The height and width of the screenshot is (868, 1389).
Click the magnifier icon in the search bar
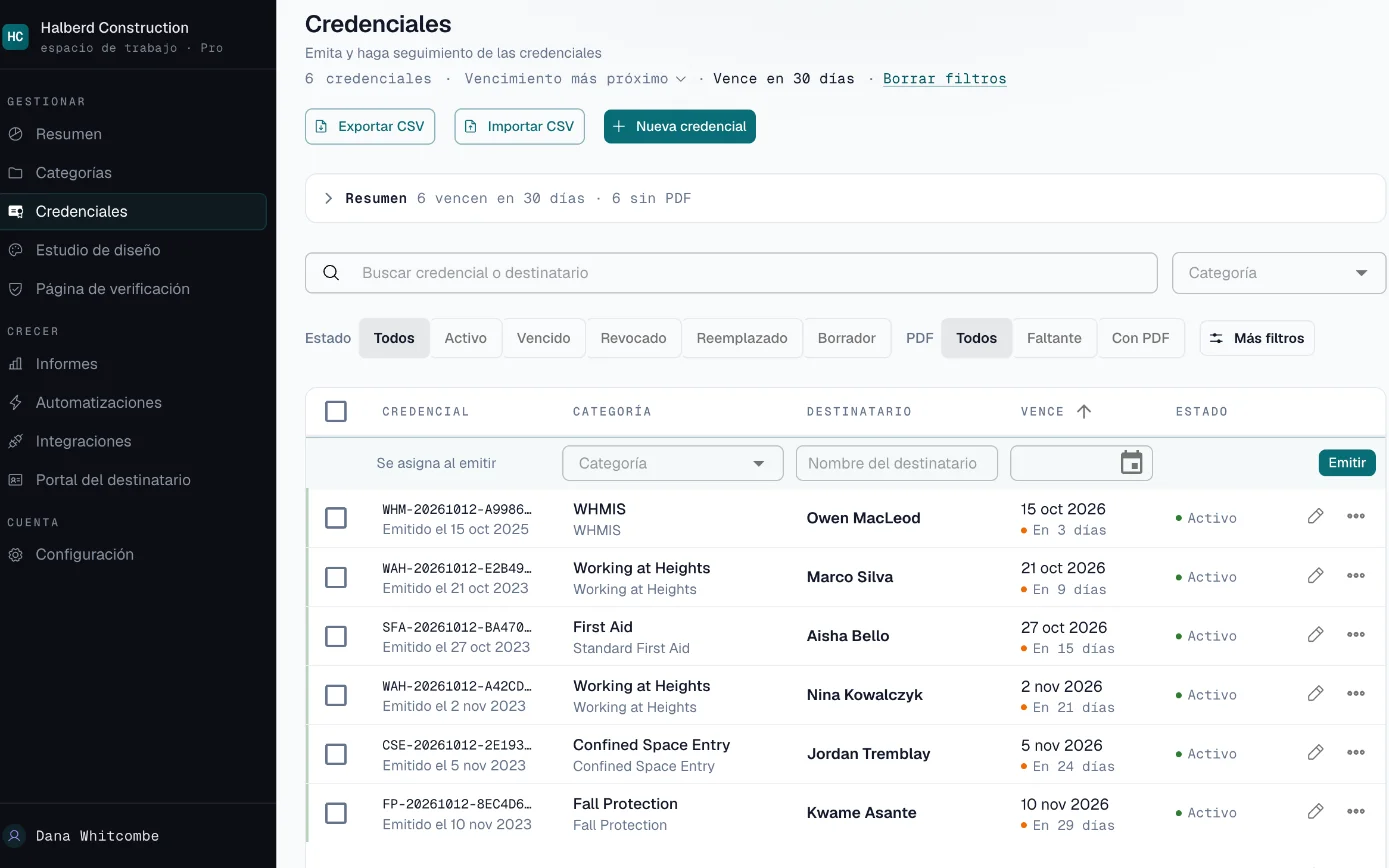click(x=331, y=273)
